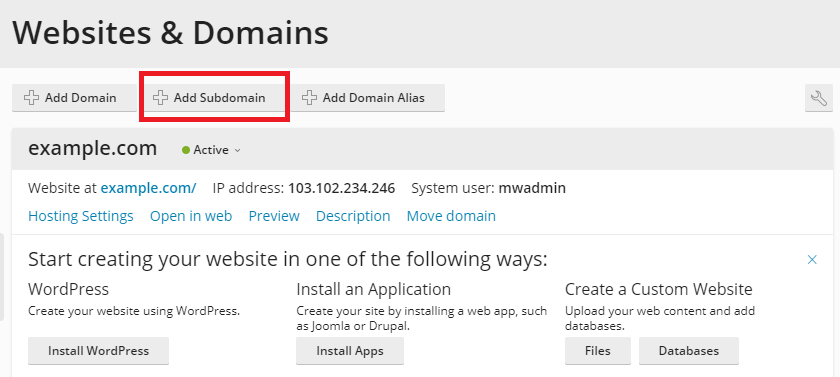Click the Install WordPress button
Screen dimensions: 840x377
[99, 351]
